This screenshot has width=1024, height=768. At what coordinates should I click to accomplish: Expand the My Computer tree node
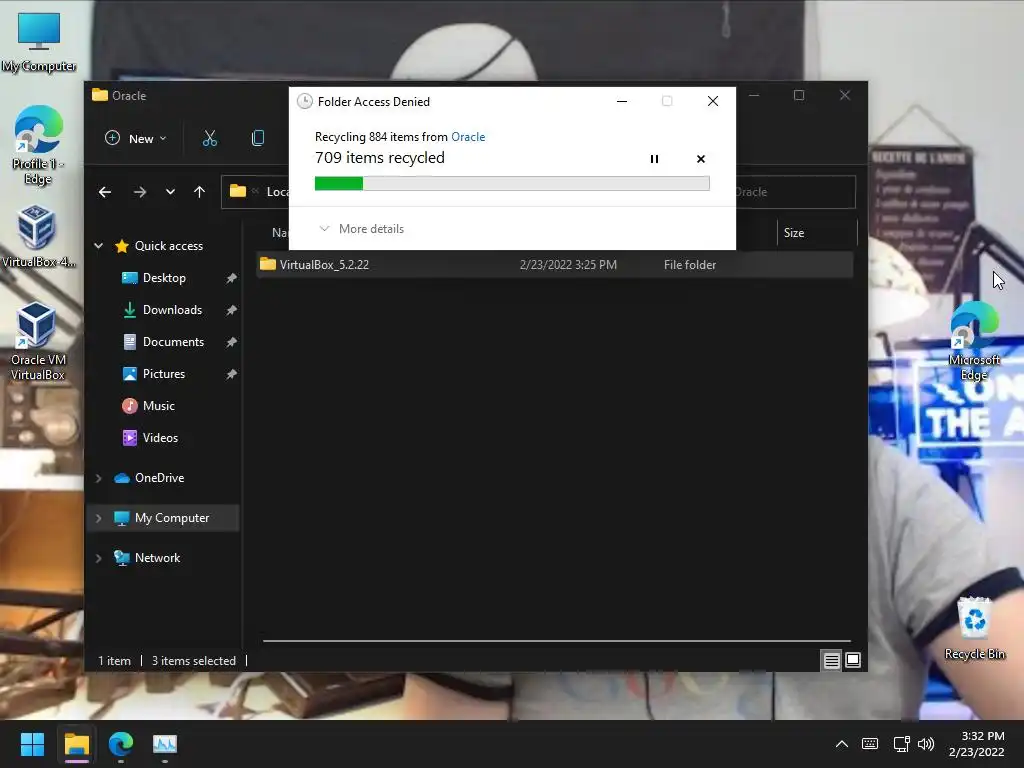tap(99, 518)
